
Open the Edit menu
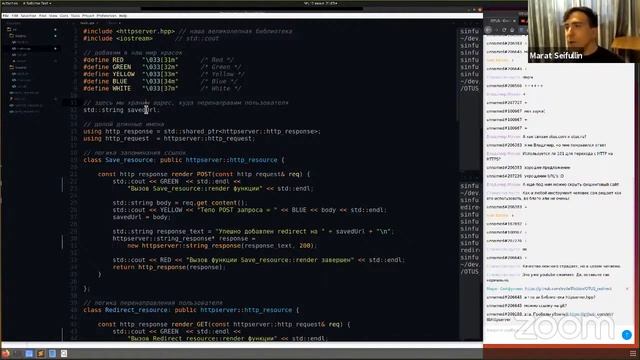15,16
